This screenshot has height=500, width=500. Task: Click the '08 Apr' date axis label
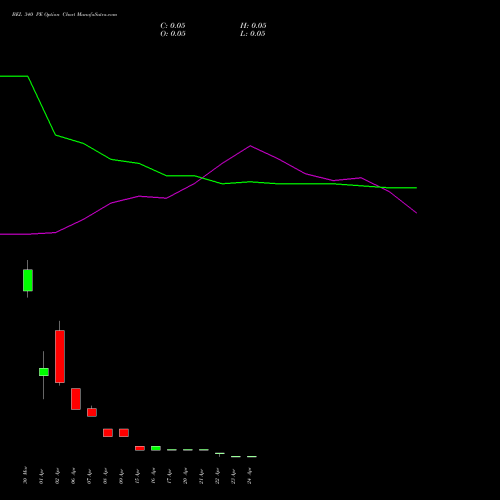point(105,476)
